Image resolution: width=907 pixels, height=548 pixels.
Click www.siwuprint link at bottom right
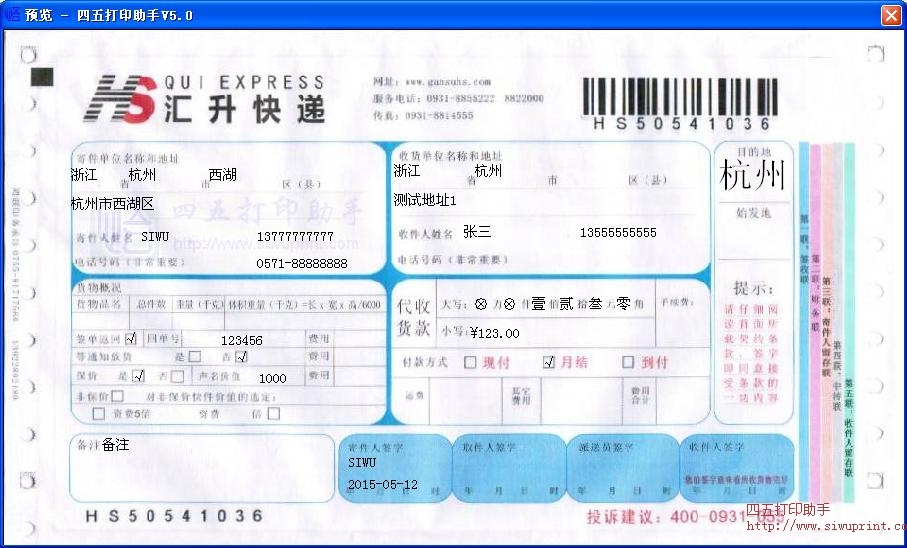pos(827,526)
